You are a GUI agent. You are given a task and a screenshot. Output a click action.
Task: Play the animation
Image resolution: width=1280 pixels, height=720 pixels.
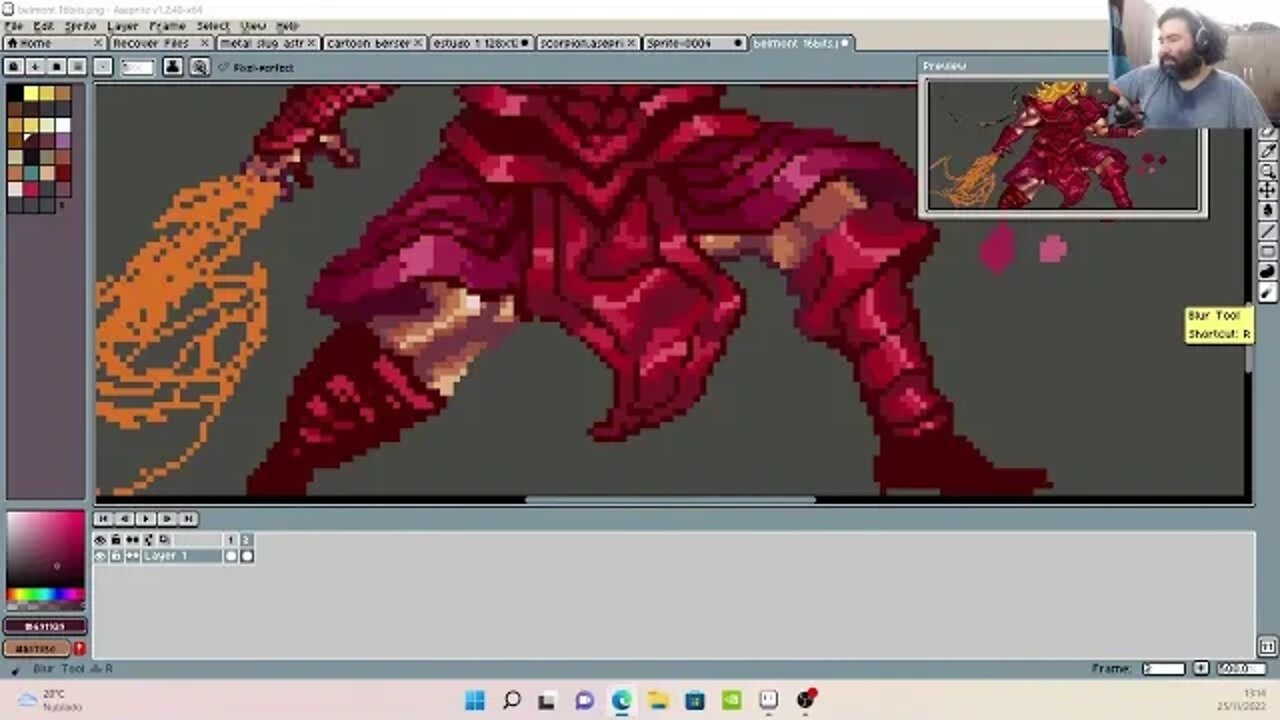[146, 519]
